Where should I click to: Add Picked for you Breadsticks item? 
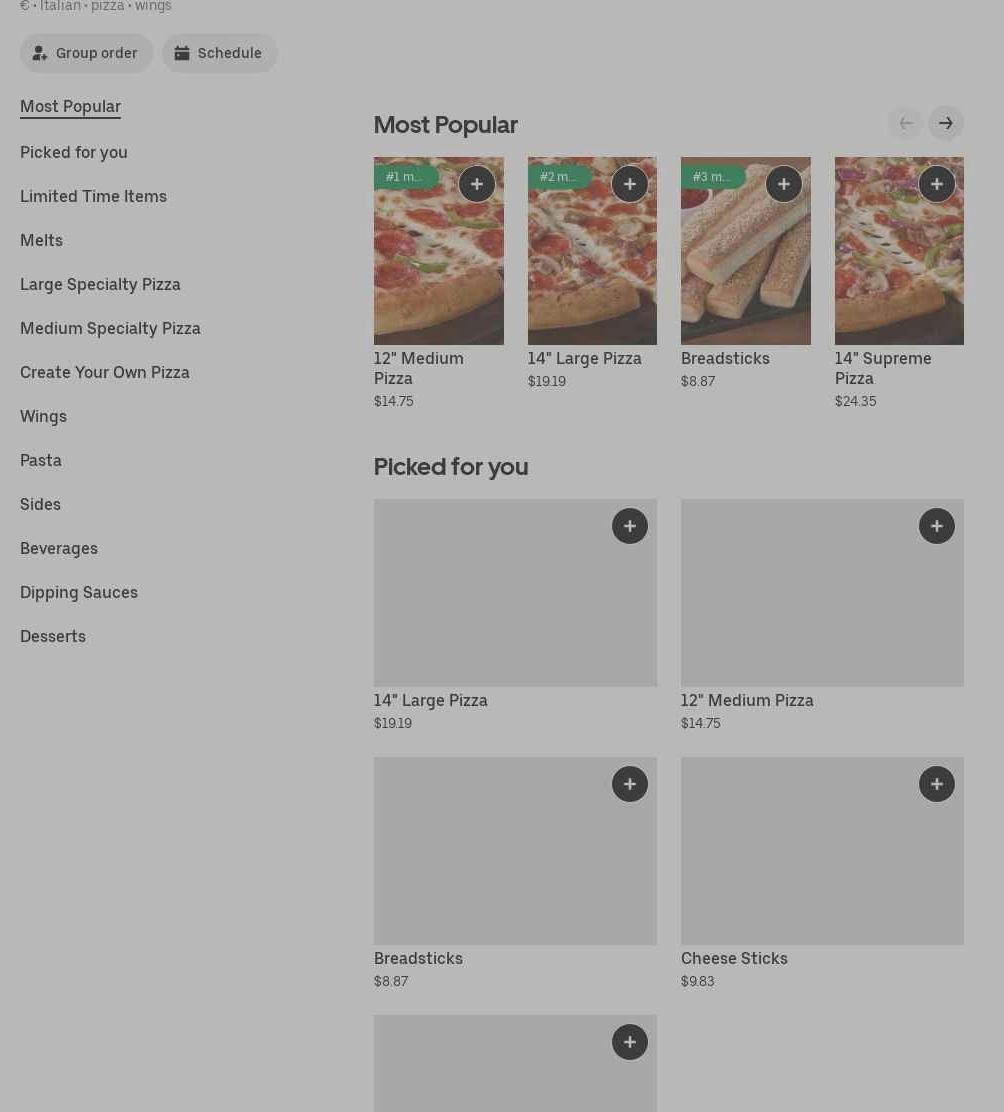coord(630,784)
